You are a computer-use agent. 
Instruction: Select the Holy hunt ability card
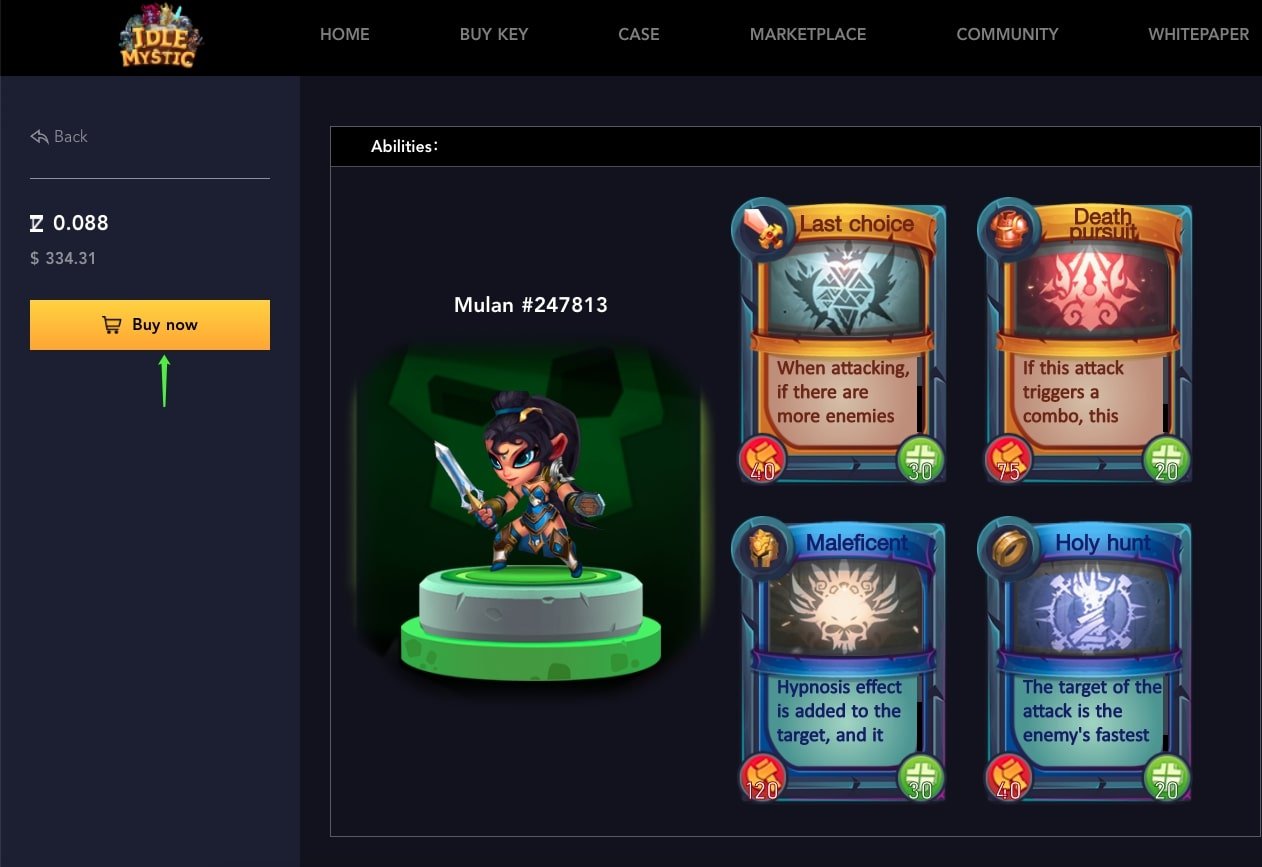pyautogui.click(x=1085, y=661)
